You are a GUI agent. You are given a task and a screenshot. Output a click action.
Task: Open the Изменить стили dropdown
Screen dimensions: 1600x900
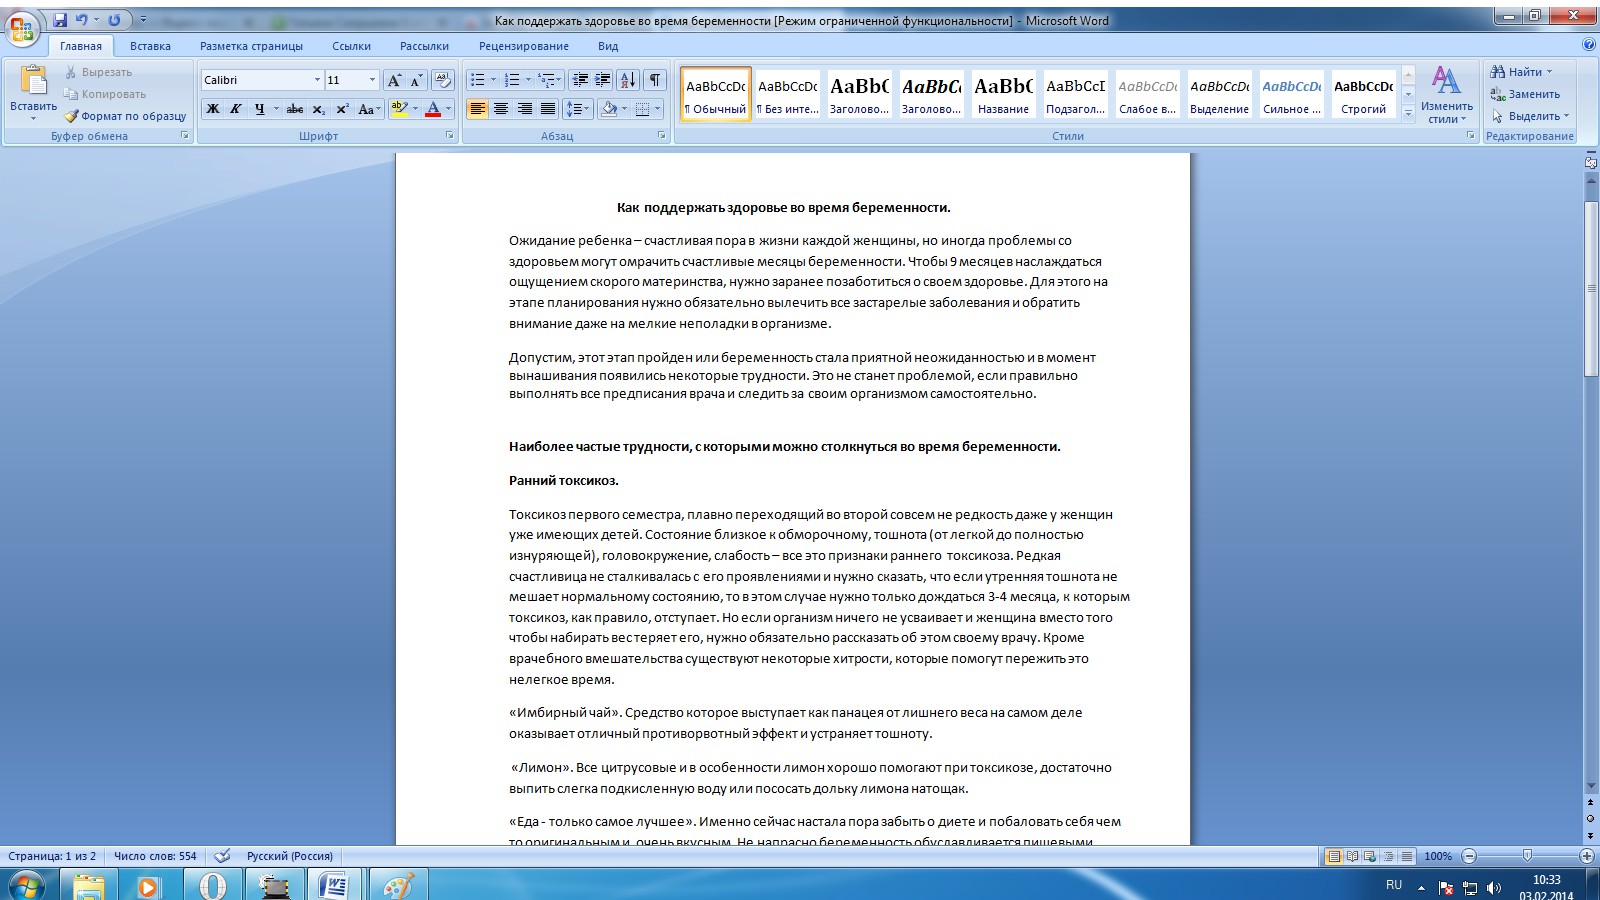tap(1446, 94)
